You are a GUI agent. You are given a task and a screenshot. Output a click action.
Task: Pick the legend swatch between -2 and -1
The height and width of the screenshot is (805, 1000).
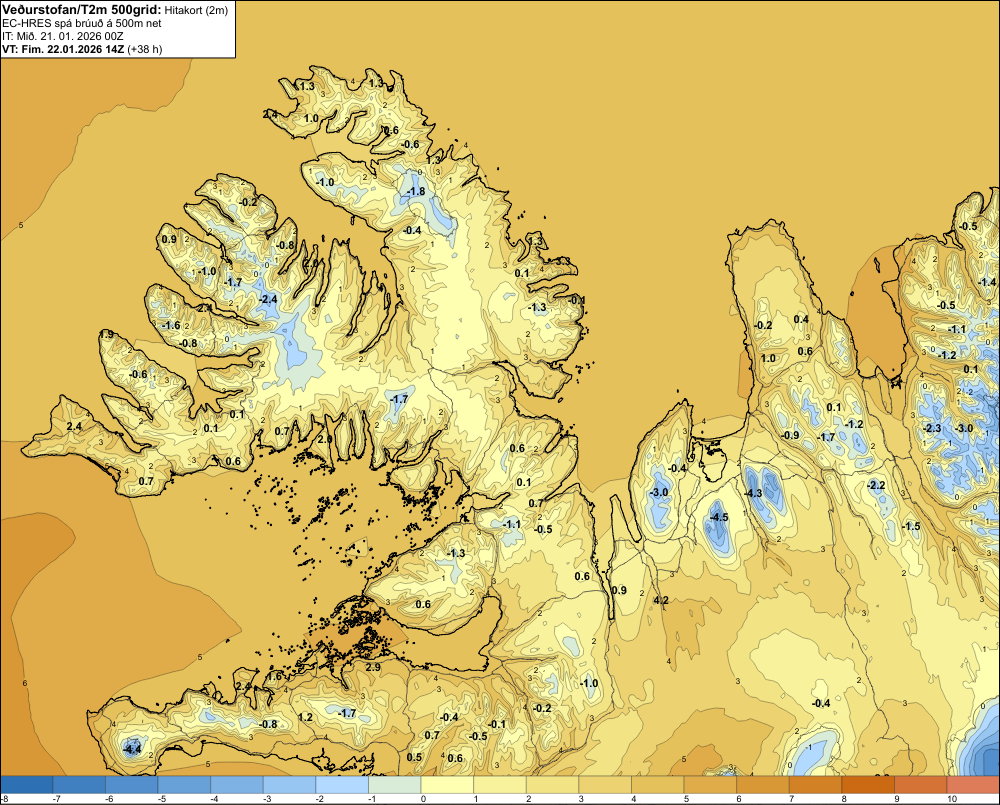342,784
